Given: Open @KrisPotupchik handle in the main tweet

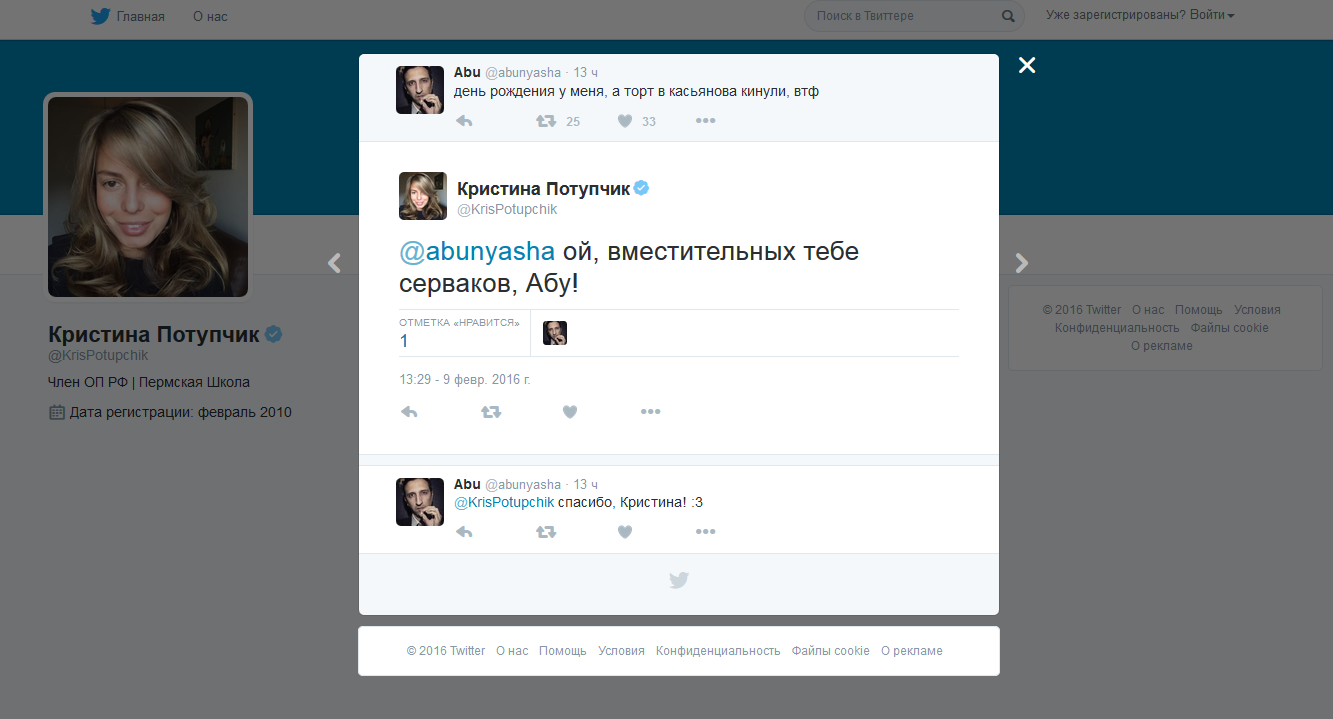Looking at the screenshot, I should coord(507,210).
